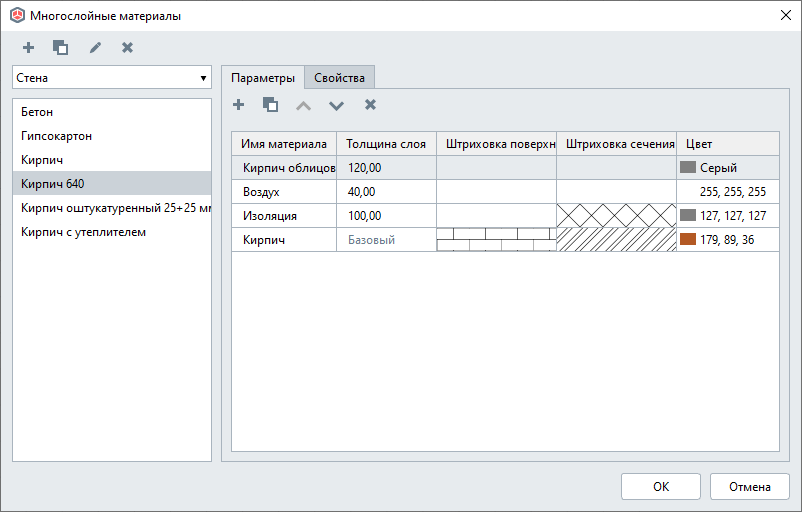Move the layer down with arrow icon
This screenshot has width=802, height=512.
tap(337, 105)
